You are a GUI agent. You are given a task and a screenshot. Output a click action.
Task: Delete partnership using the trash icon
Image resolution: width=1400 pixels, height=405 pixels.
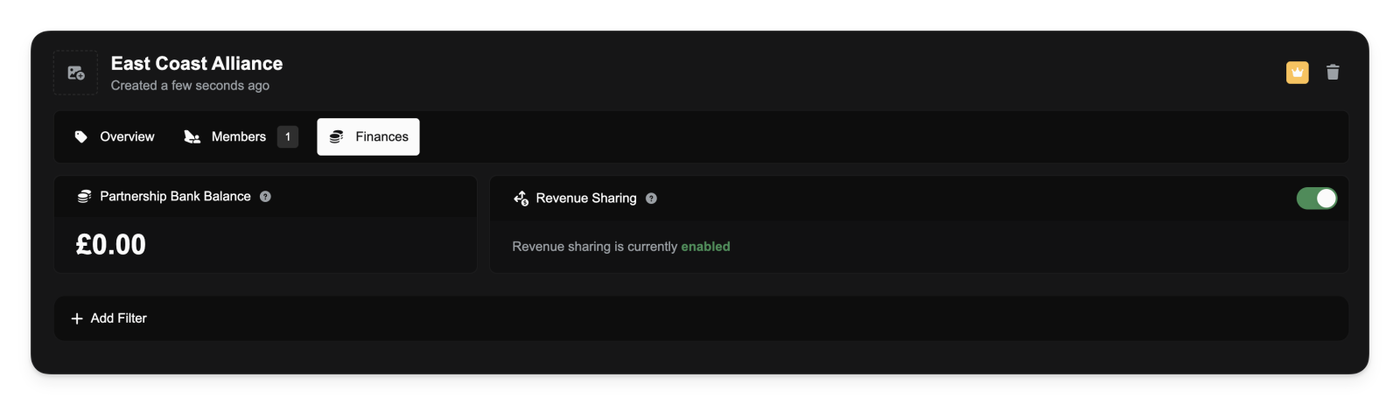coord(1332,72)
